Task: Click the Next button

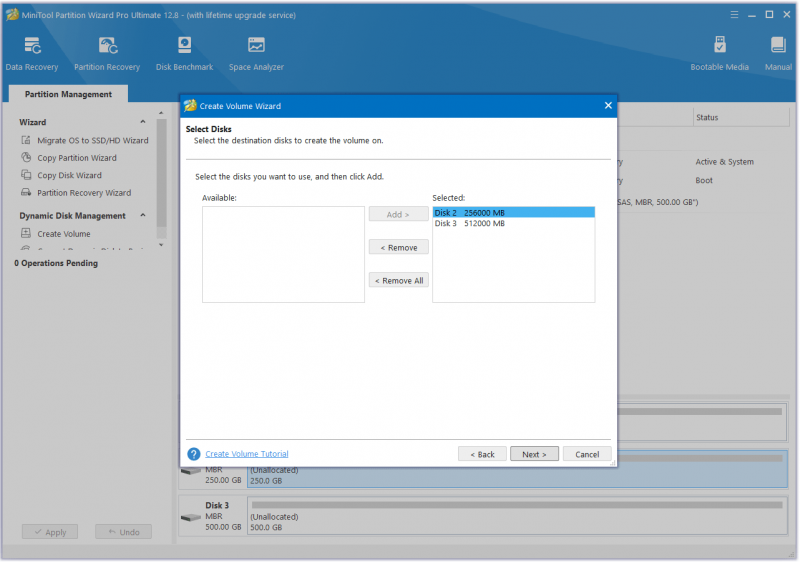Action: pyautogui.click(x=534, y=454)
